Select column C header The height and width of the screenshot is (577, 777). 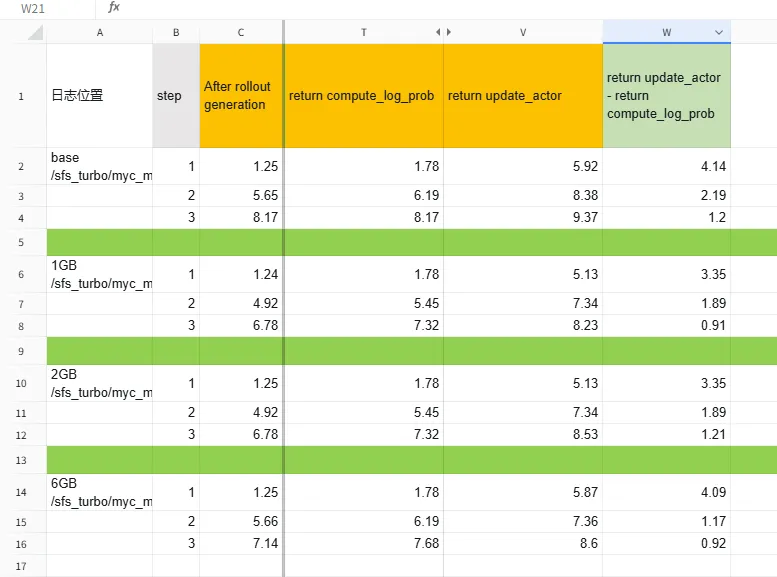coord(241,32)
